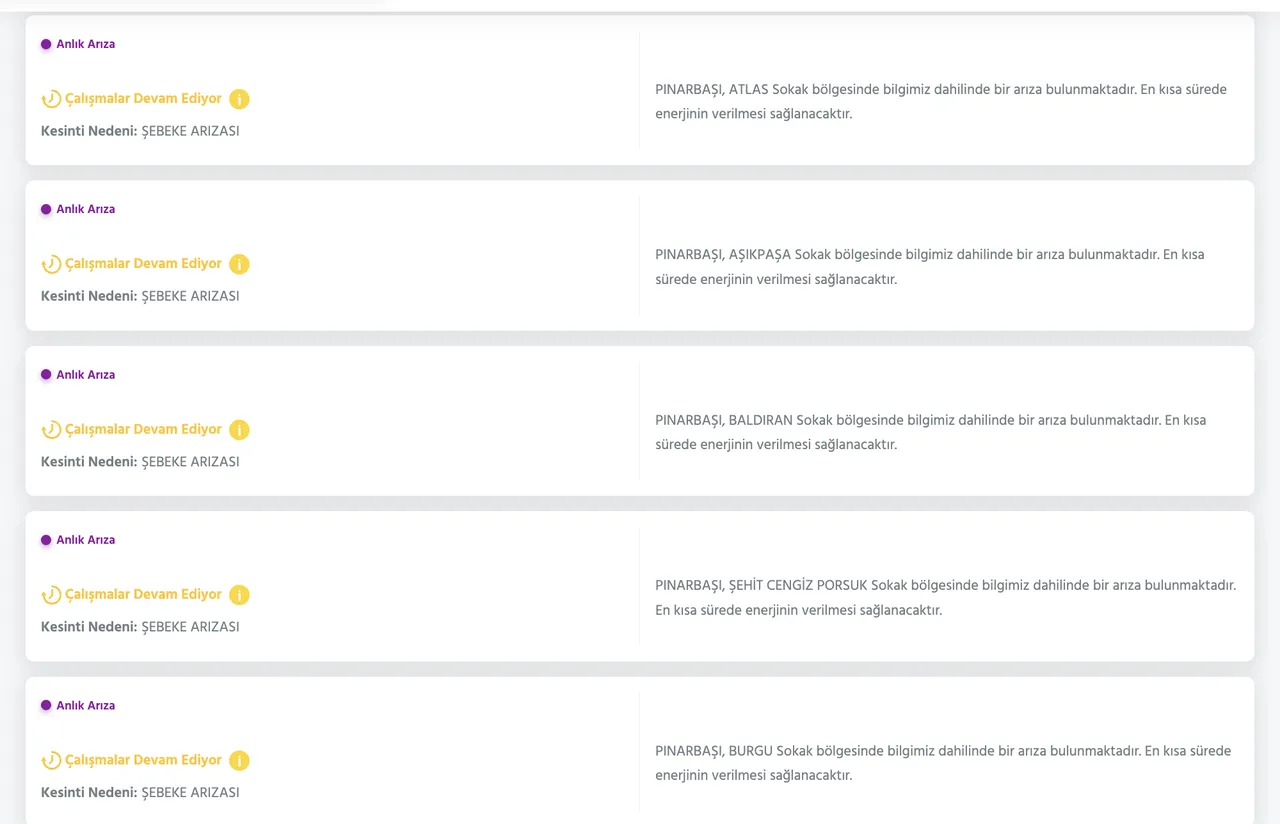This screenshot has height=824, width=1280.
Task: Click "Çalışmalar Devam Ediyor" in the AŞIKPAŞA card
Action: pyautogui.click(x=143, y=264)
